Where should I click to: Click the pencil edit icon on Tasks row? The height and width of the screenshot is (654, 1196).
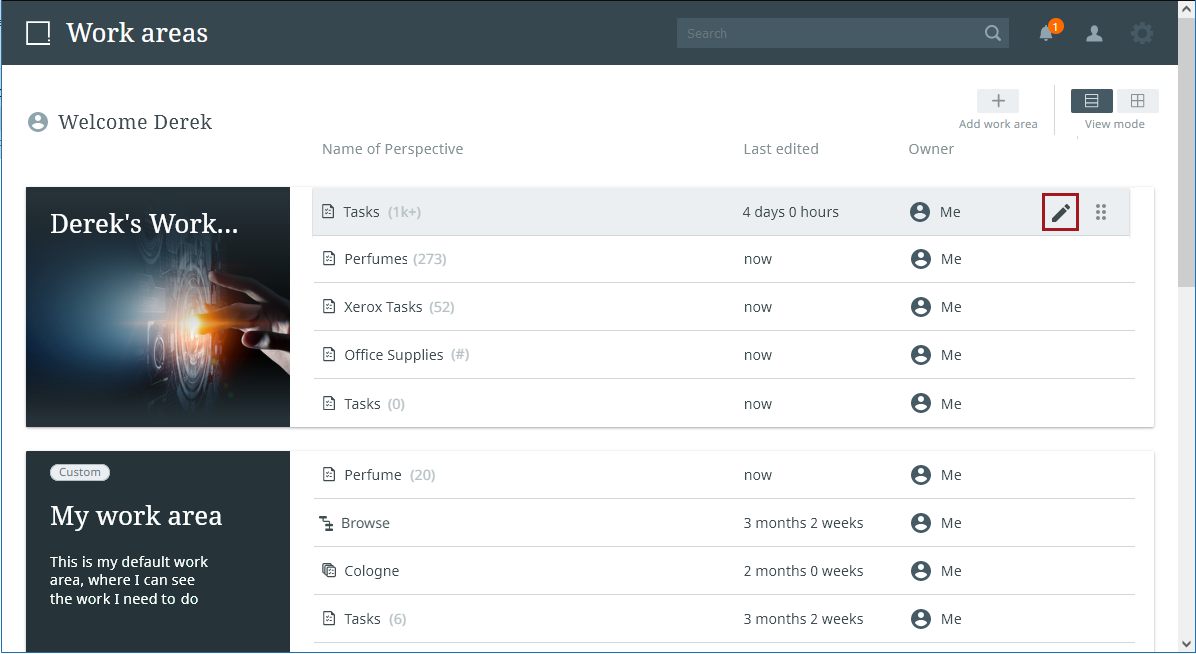[1060, 212]
